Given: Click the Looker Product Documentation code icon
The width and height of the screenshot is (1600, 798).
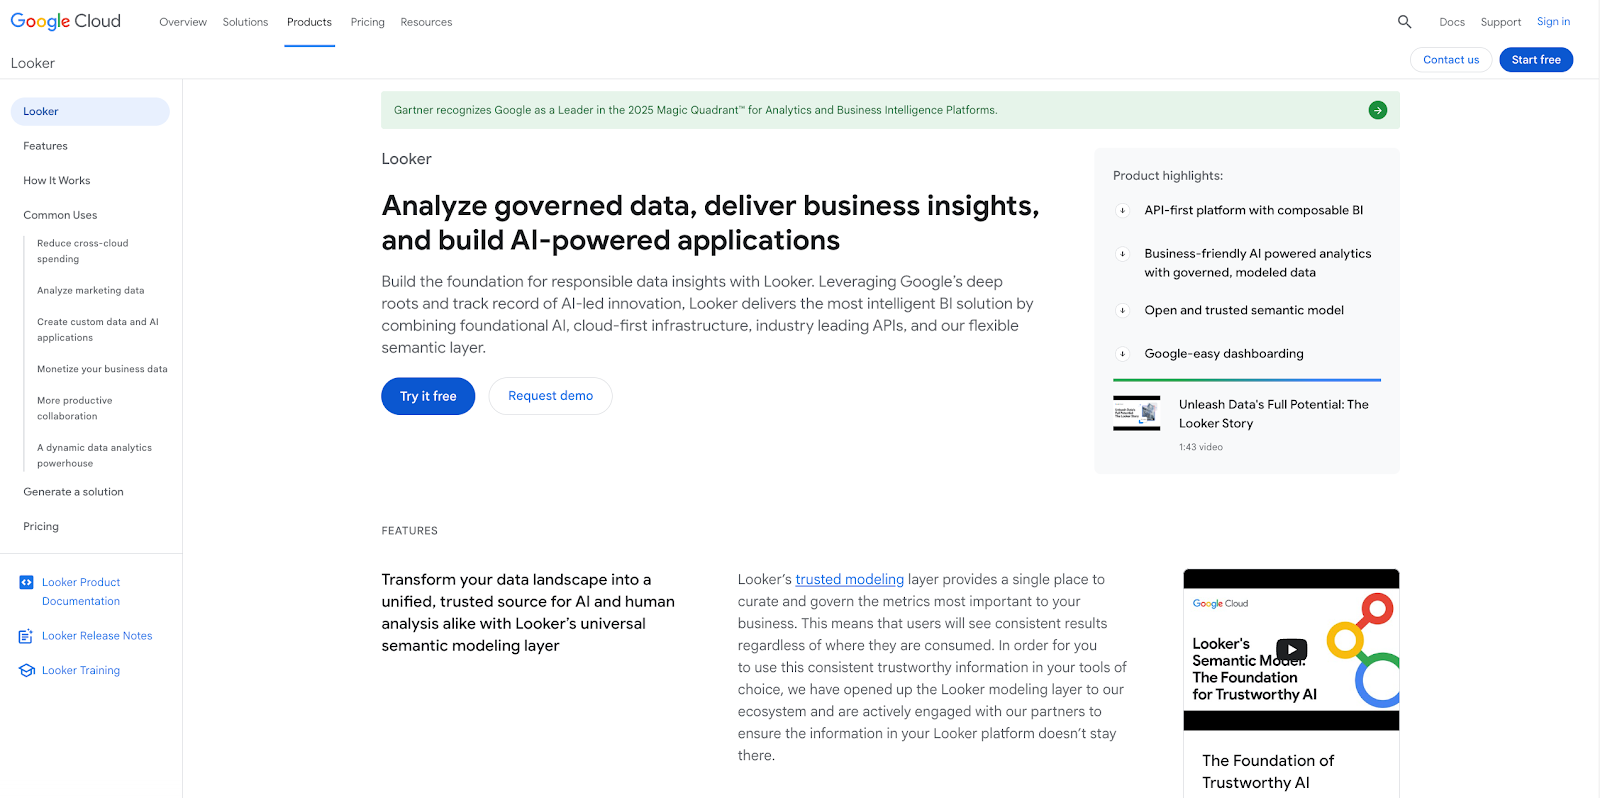Looking at the screenshot, I should (x=27, y=582).
